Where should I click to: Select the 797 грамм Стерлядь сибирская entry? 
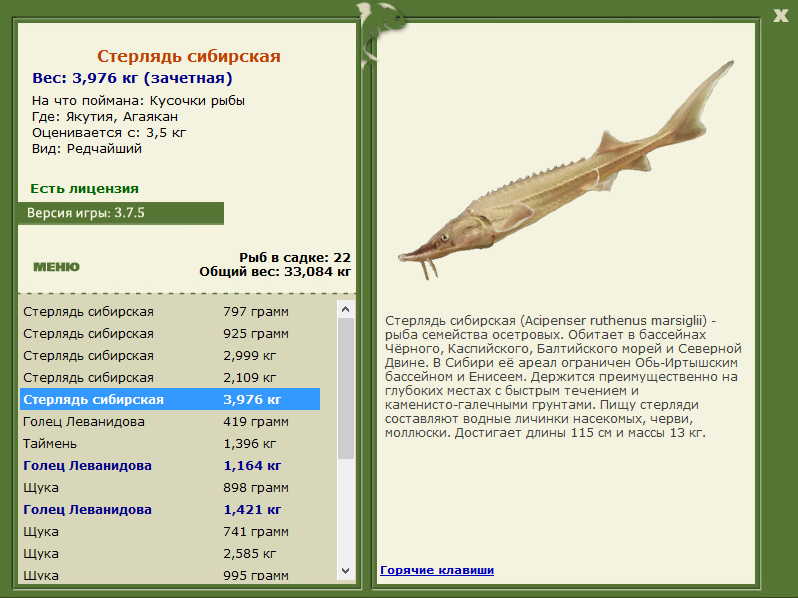pos(170,311)
